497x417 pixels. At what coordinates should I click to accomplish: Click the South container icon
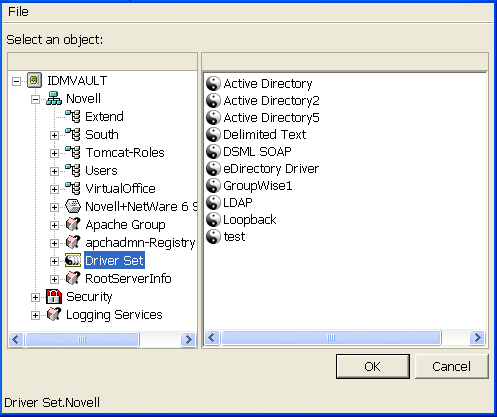point(73,134)
